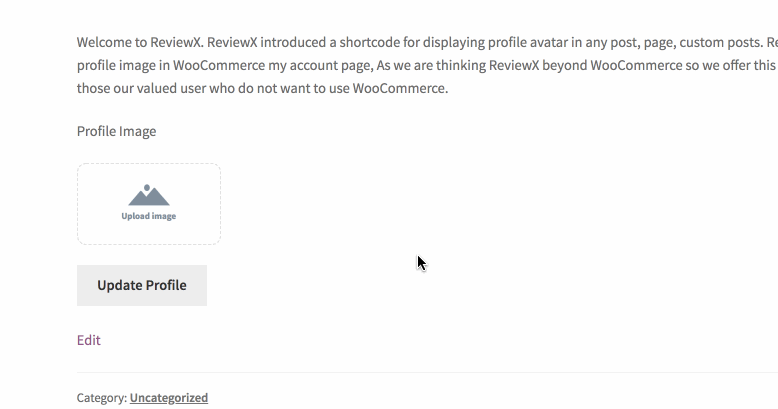Click the "Category:" label text
The image size is (778, 409).
pyautogui.click(x=101, y=398)
